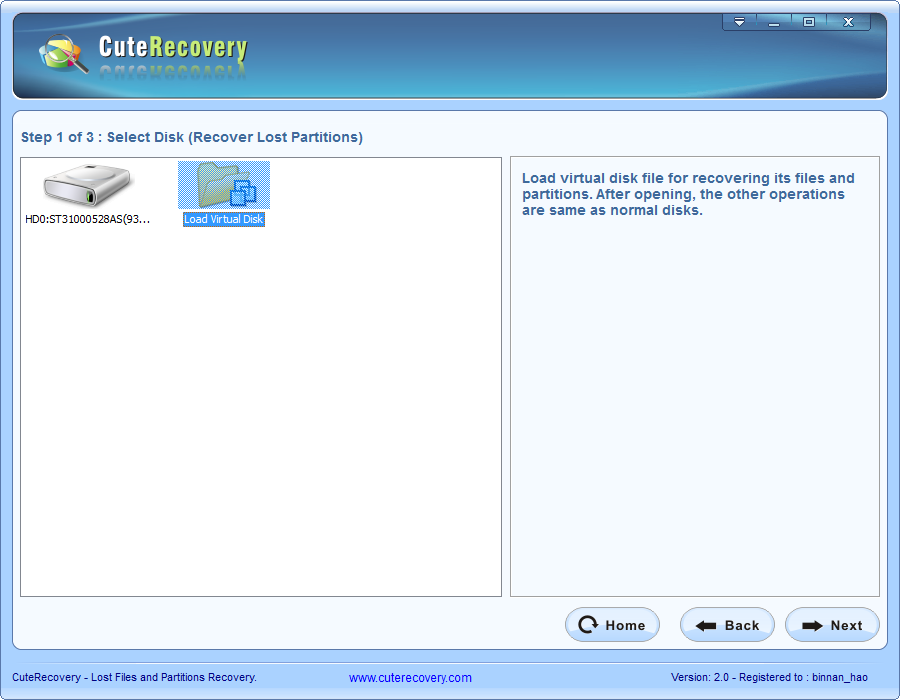Screen dimensions: 900x700
Task: Open the www.cuterecovery.com link
Action: (410, 678)
